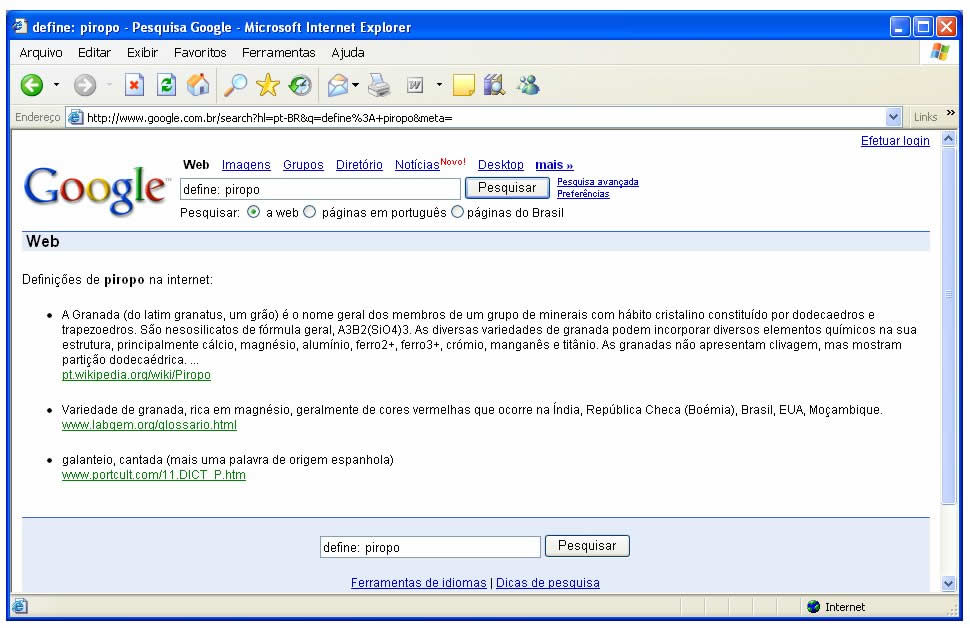The width and height of the screenshot is (970, 628).
Task: Click the page icon in the address bar
Action: (x=75, y=117)
